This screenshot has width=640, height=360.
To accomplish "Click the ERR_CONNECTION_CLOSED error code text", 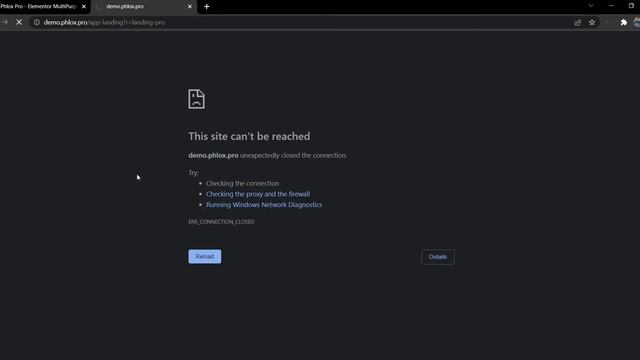I will coord(221,222).
